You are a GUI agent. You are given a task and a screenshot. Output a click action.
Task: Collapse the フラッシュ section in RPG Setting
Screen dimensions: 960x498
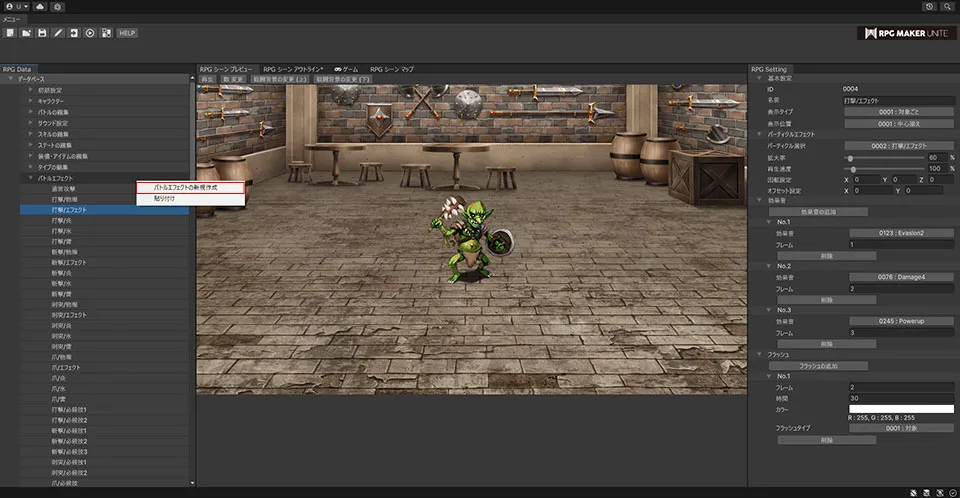(x=761, y=355)
